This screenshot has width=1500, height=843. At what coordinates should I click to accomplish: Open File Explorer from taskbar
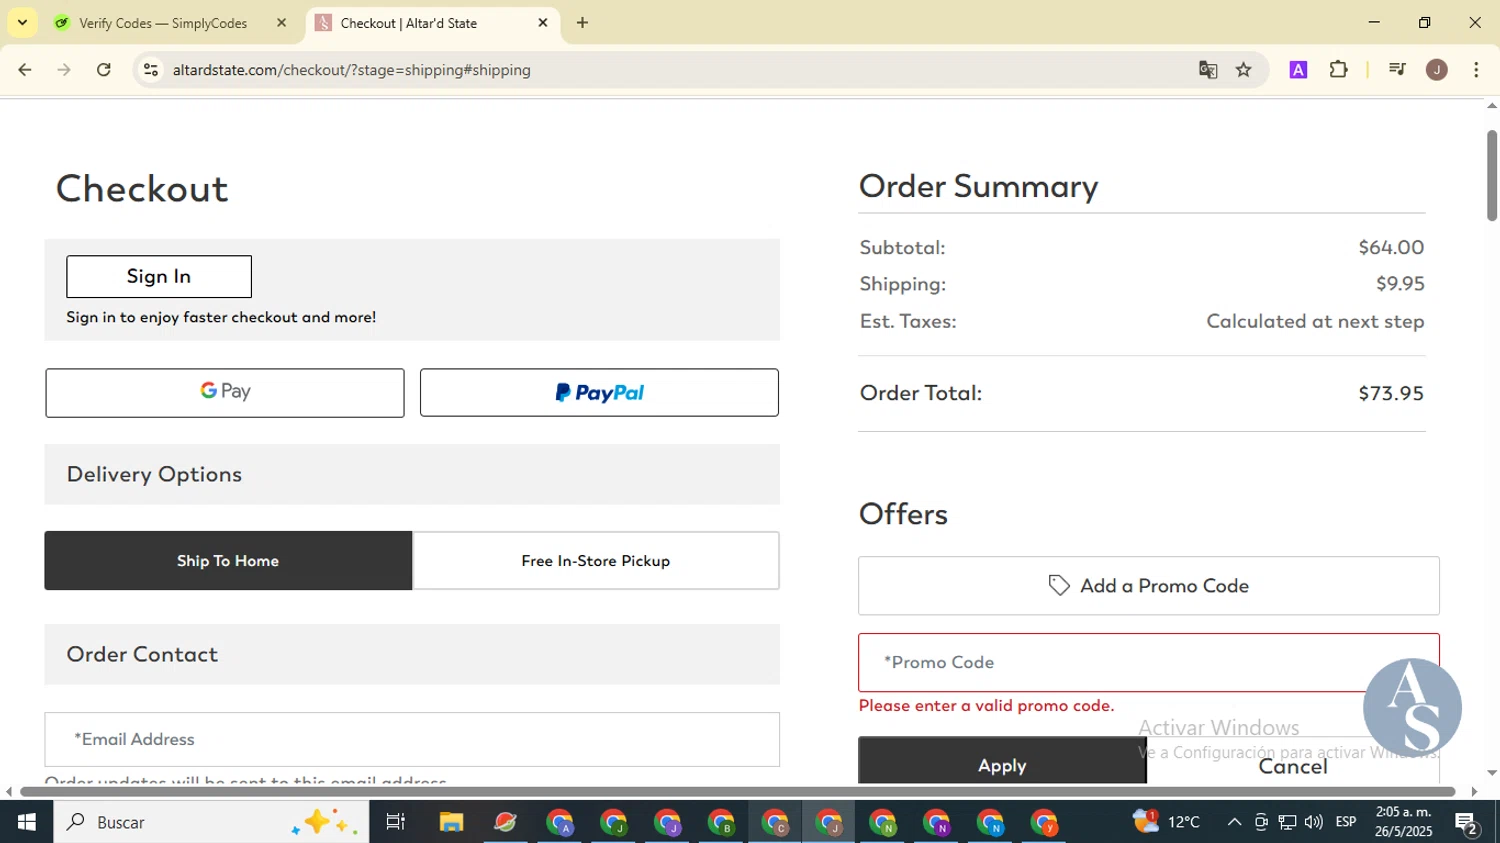(451, 822)
